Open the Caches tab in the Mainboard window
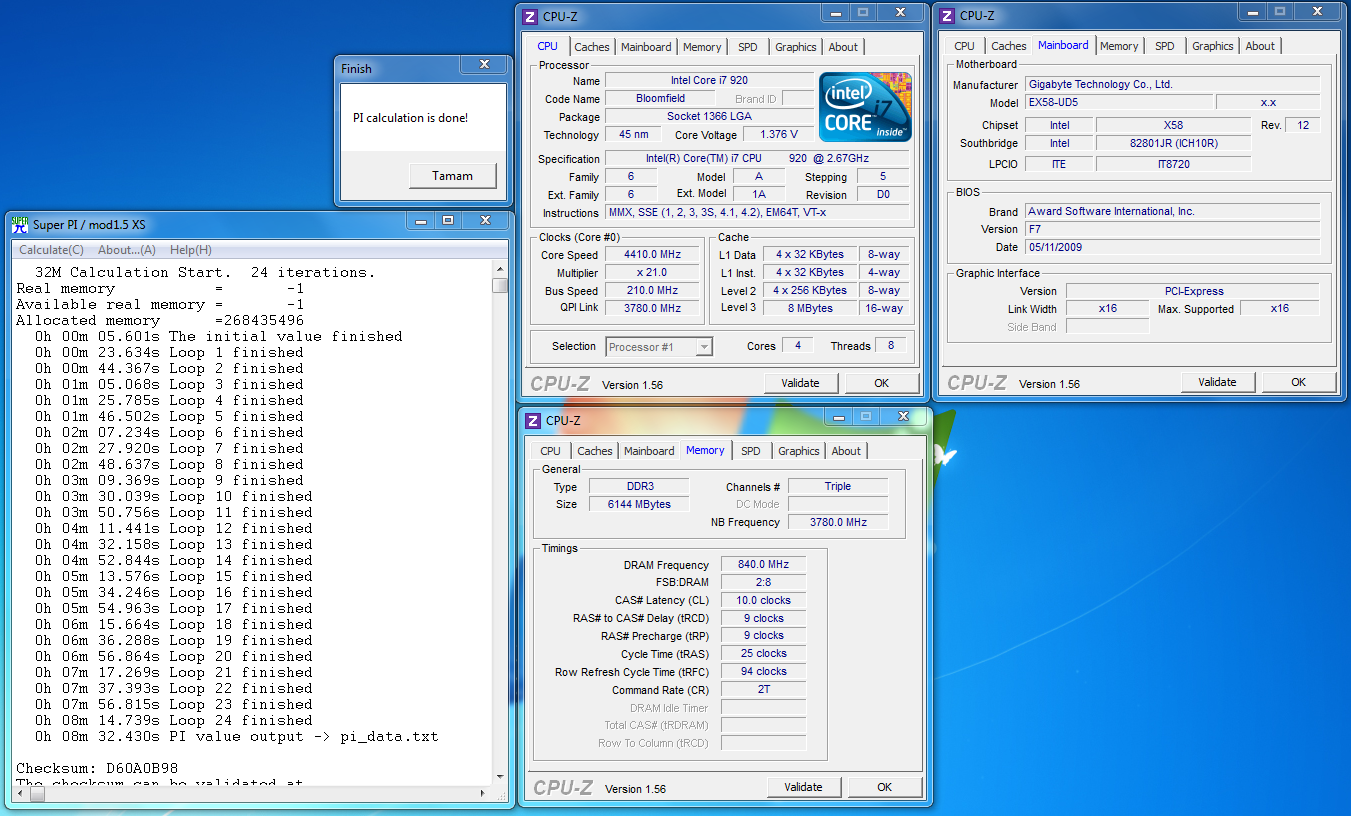Screen dimensions: 1351x816 (x=1009, y=46)
